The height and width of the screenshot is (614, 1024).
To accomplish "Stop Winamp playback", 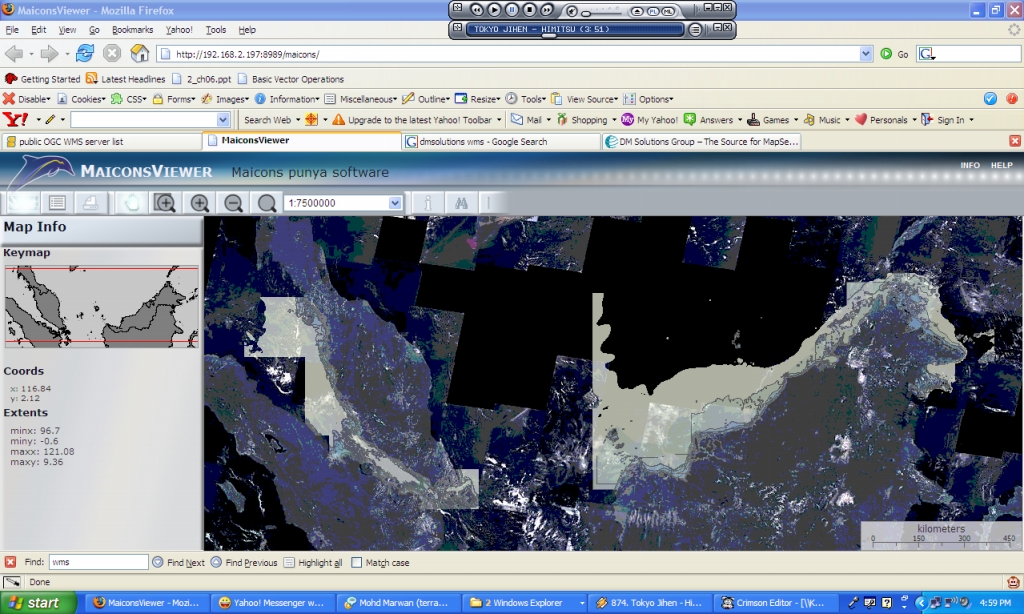I will [x=530, y=9].
